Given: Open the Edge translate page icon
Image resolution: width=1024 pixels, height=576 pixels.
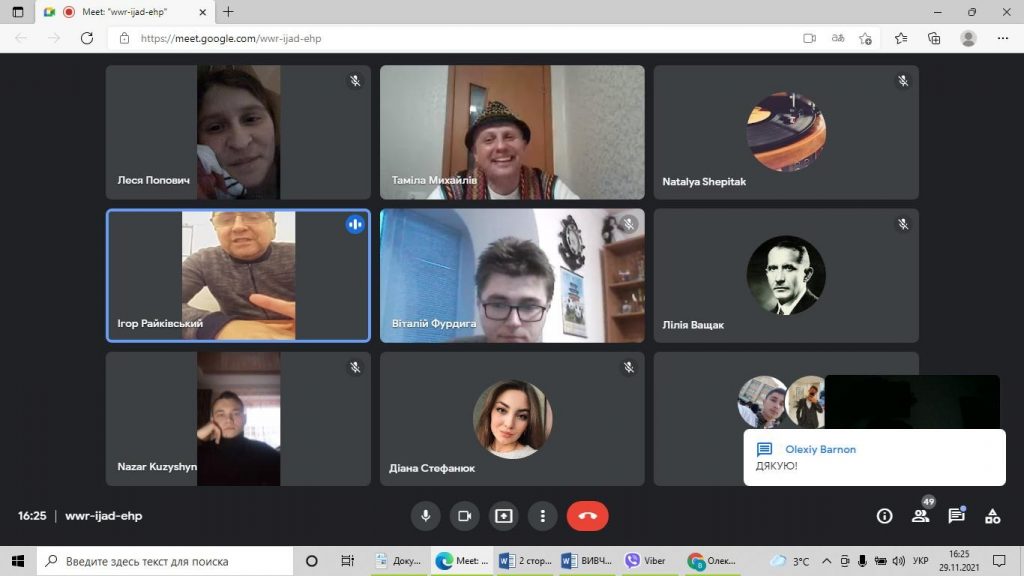Looking at the screenshot, I should click(x=838, y=38).
